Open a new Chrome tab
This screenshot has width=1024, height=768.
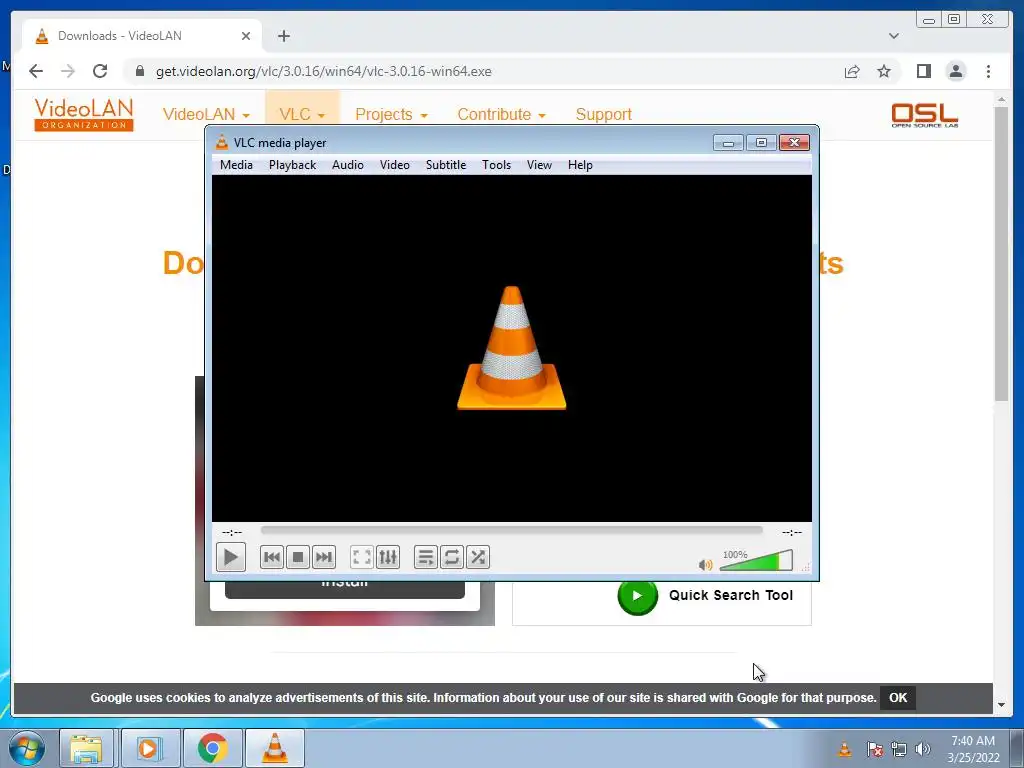[x=283, y=36]
